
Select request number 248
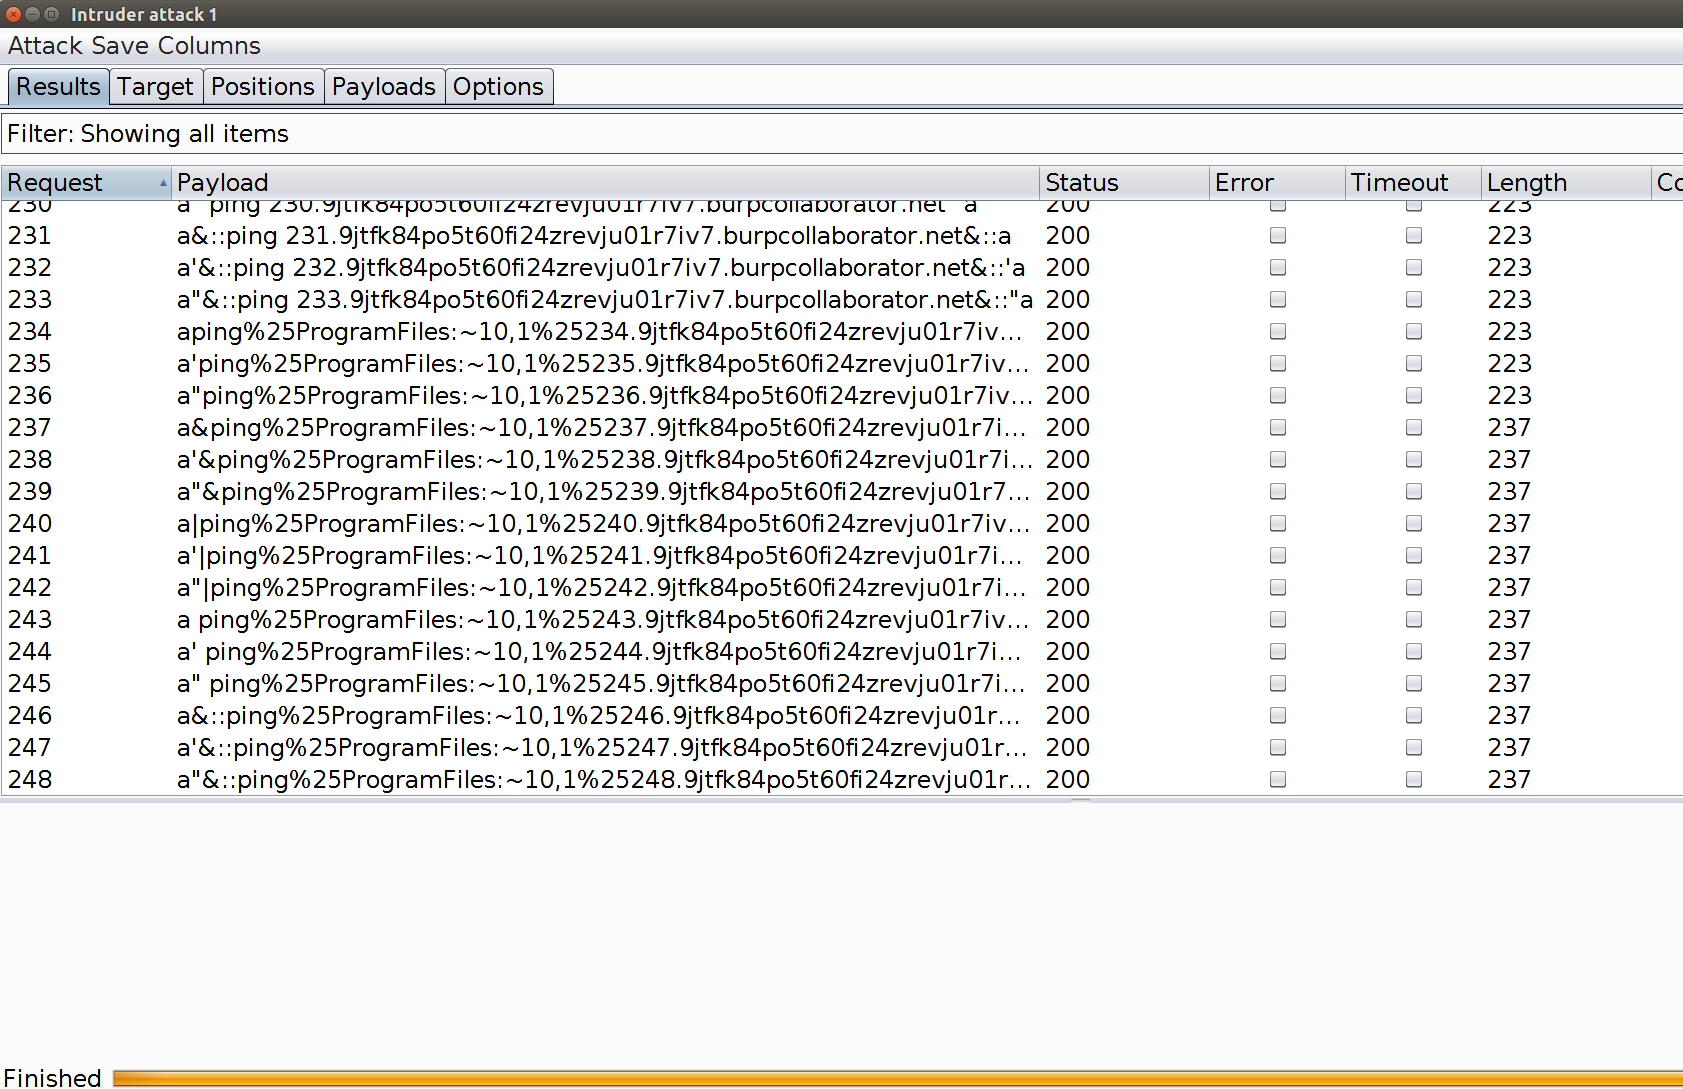(30, 779)
